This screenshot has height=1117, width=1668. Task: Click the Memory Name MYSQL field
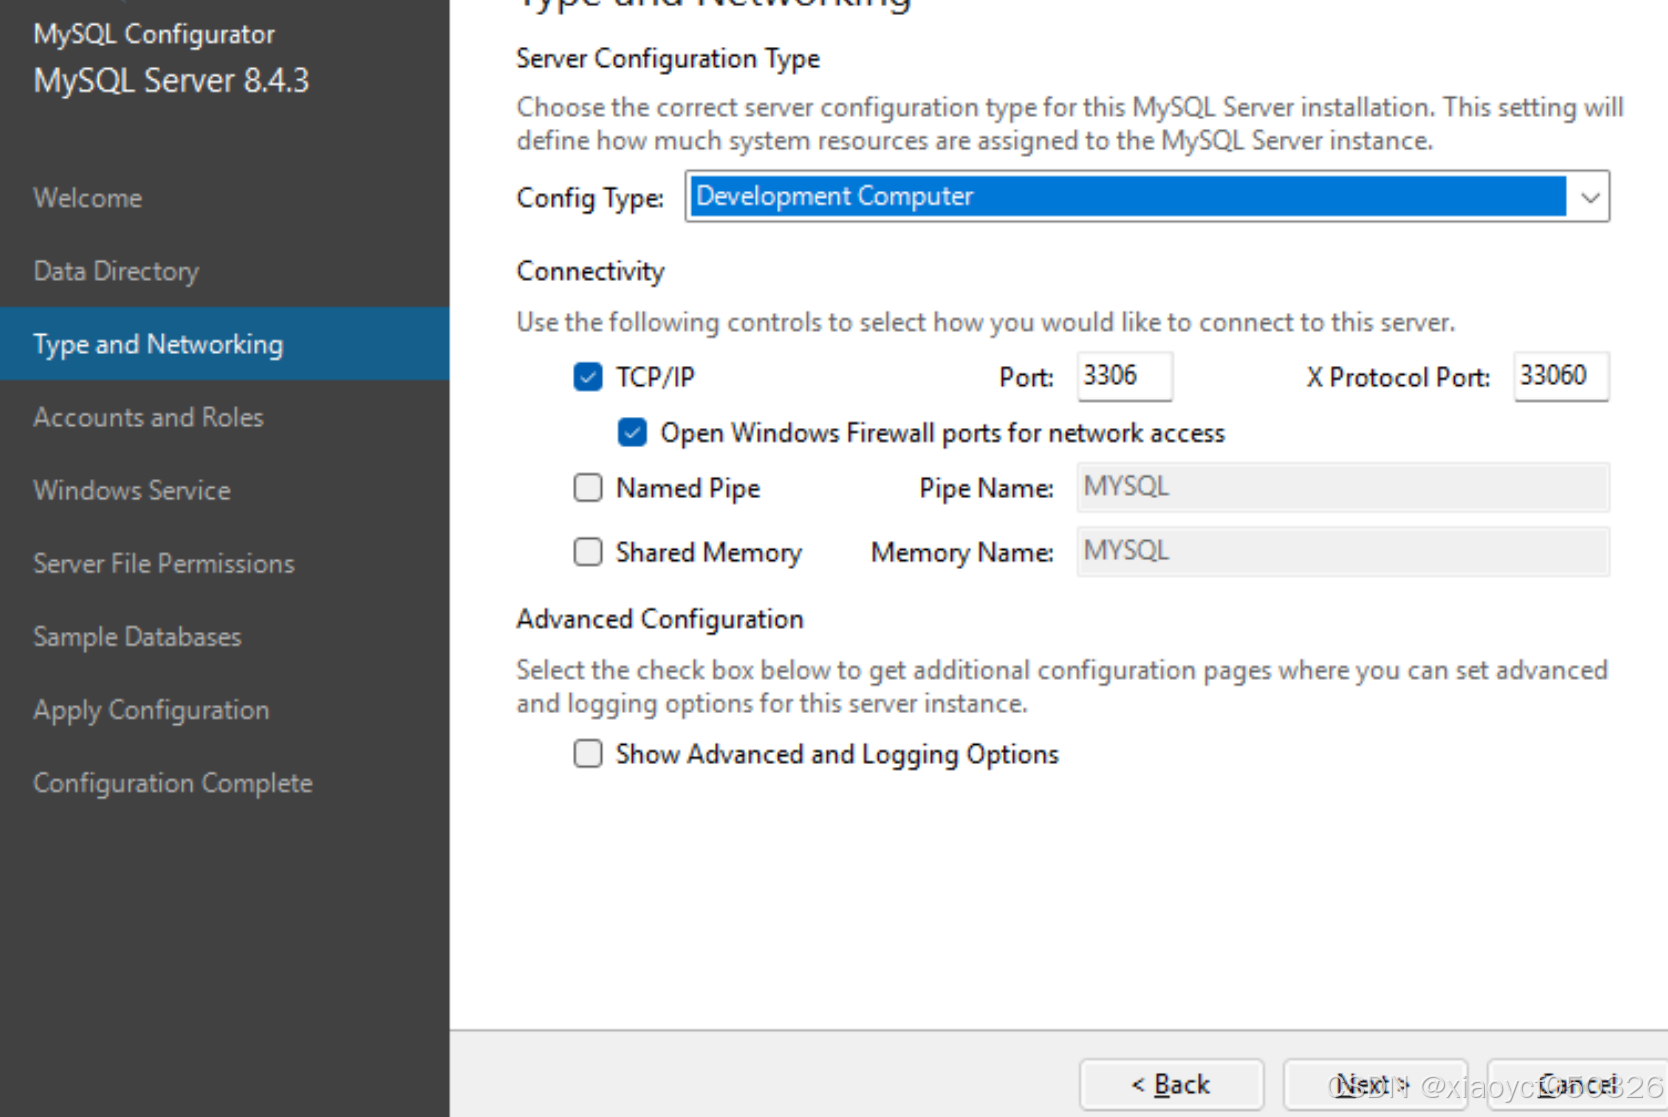click(x=1343, y=551)
